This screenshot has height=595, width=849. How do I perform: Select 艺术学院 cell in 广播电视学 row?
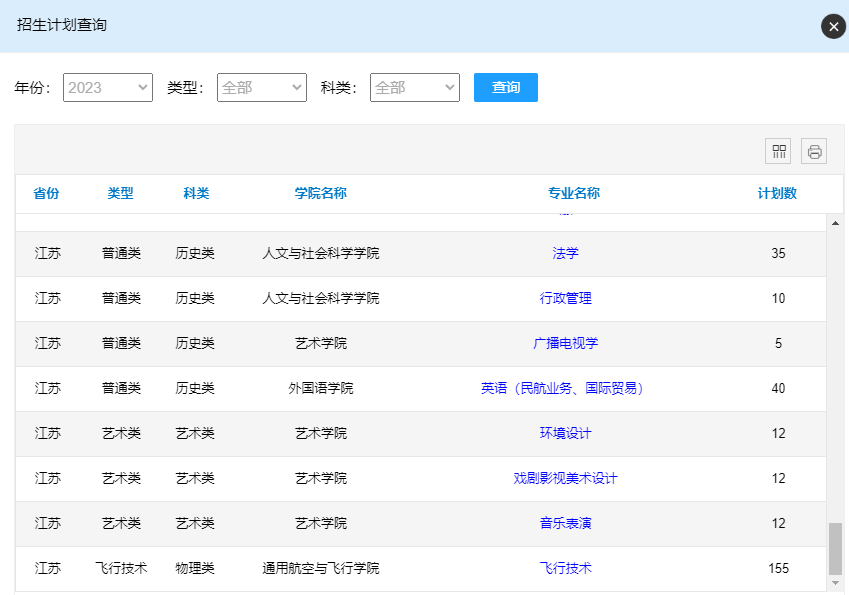point(321,343)
